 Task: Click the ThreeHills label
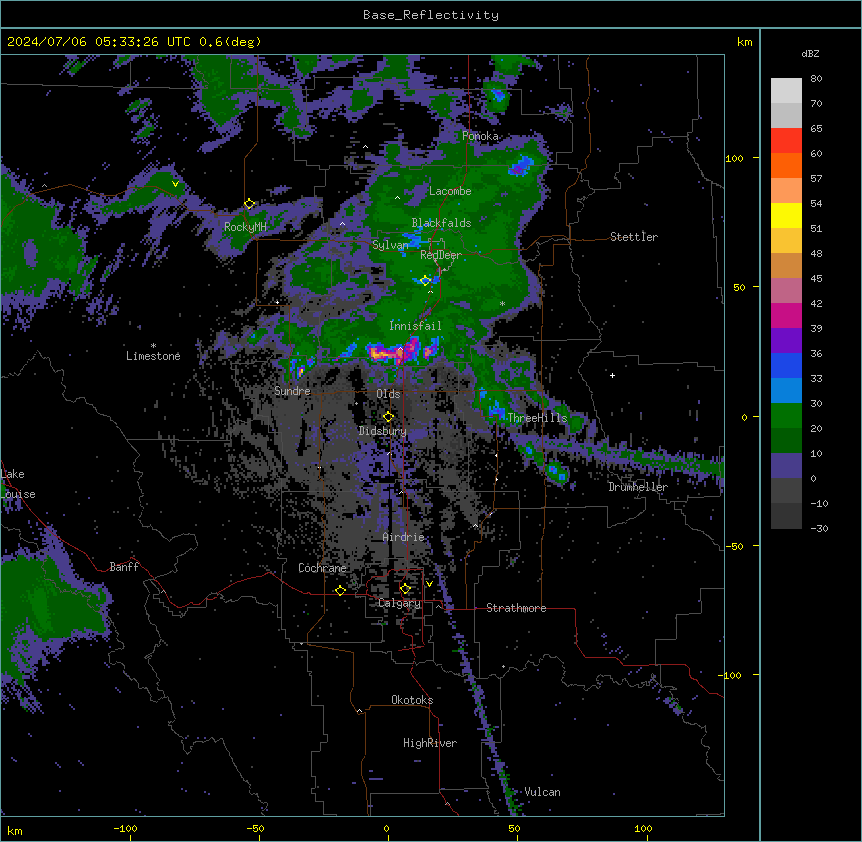[x=537, y=418]
